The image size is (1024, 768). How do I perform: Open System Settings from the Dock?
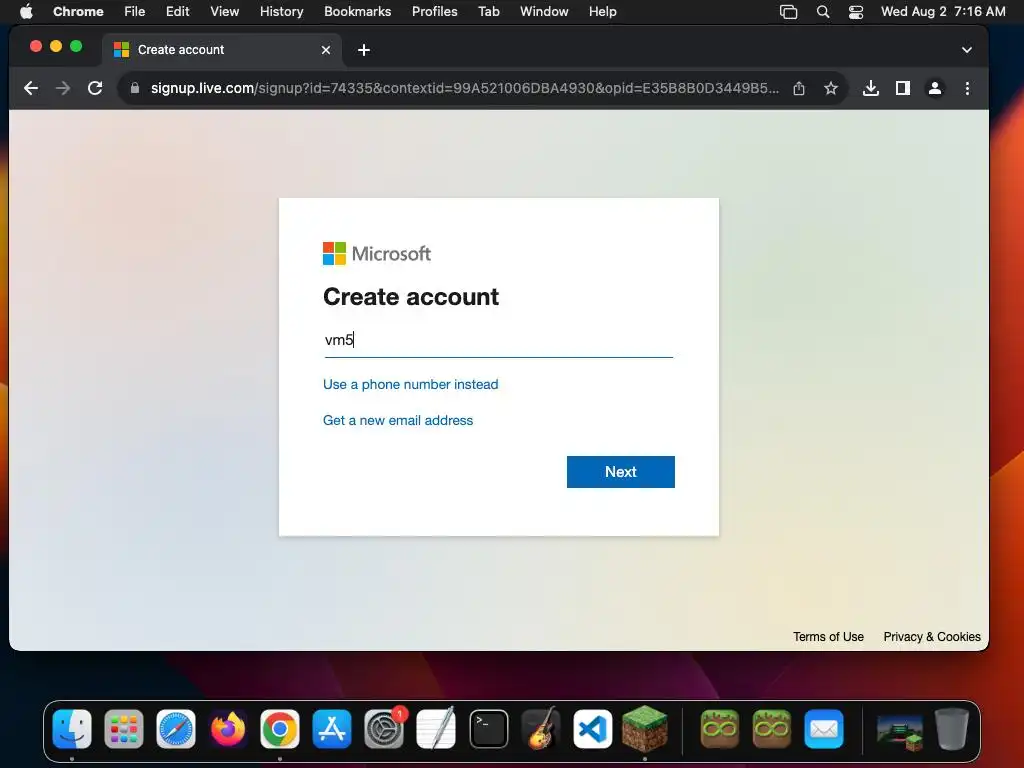point(384,729)
